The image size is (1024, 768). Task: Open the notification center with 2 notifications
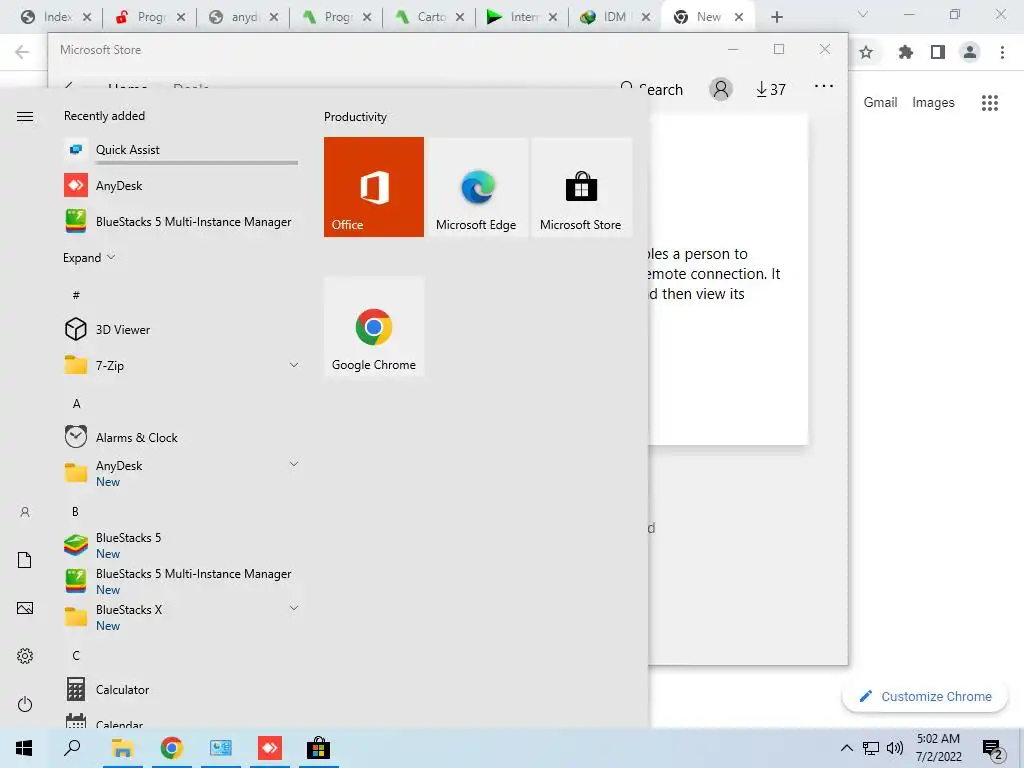coord(993,748)
